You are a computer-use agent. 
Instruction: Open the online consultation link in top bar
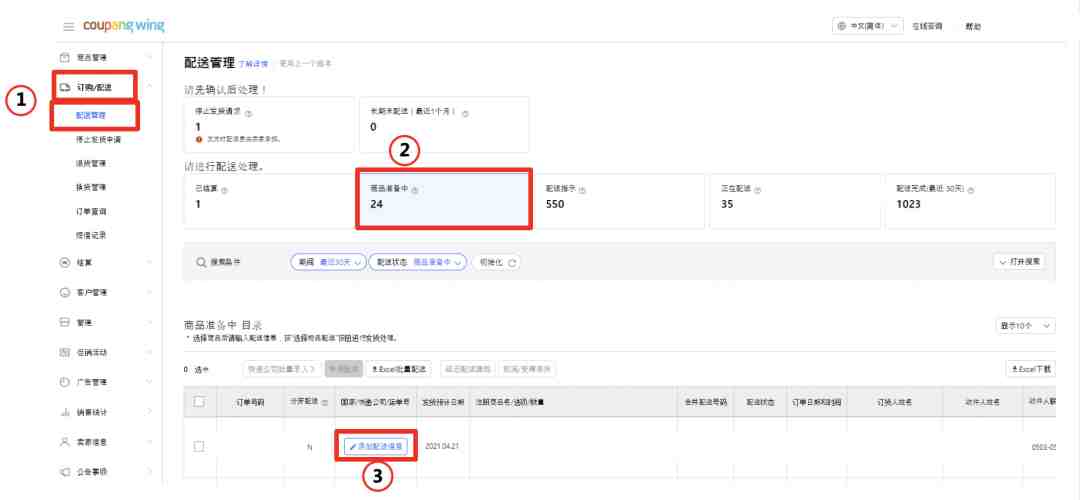click(927, 26)
